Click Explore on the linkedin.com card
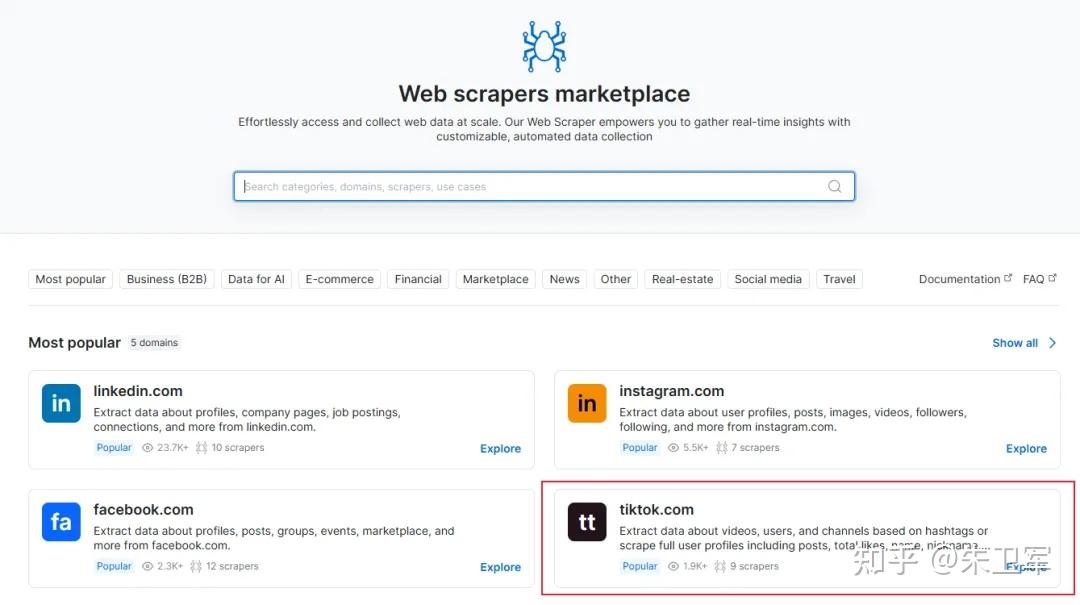The width and height of the screenshot is (1080, 605). [x=500, y=449]
